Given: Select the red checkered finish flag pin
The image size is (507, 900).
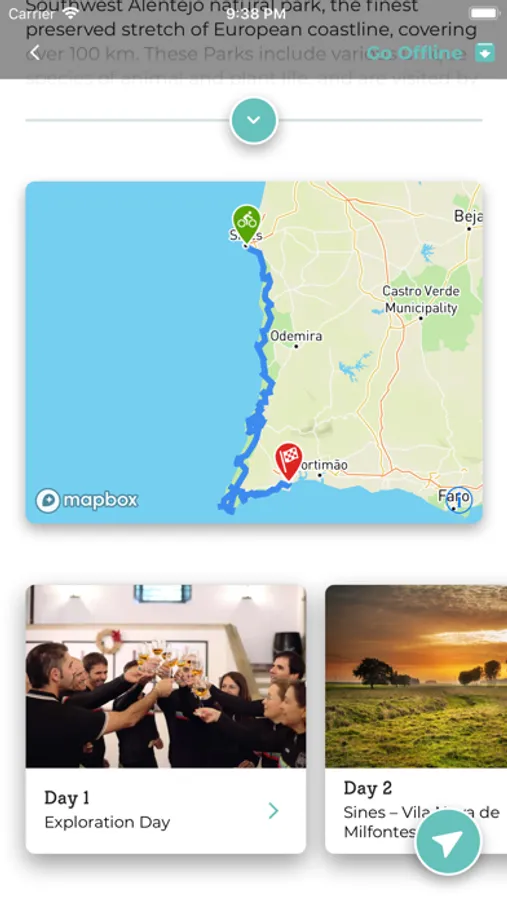Looking at the screenshot, I should pos(289,461).
